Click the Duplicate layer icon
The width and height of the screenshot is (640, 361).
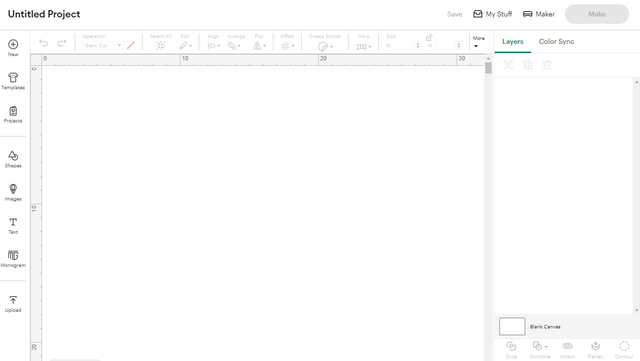click(x=528, y=65)
